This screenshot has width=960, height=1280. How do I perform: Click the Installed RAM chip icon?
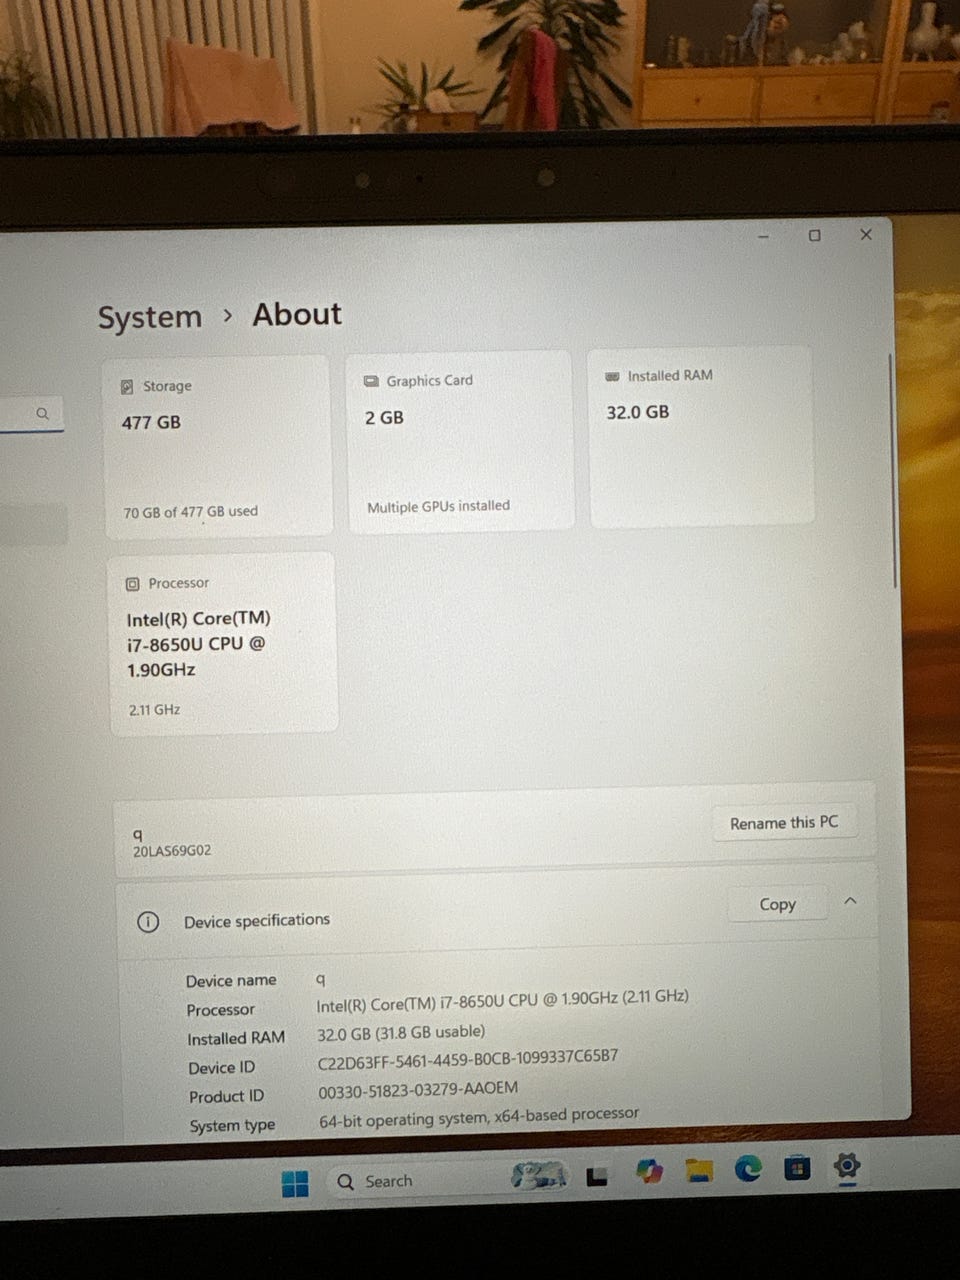612,377
